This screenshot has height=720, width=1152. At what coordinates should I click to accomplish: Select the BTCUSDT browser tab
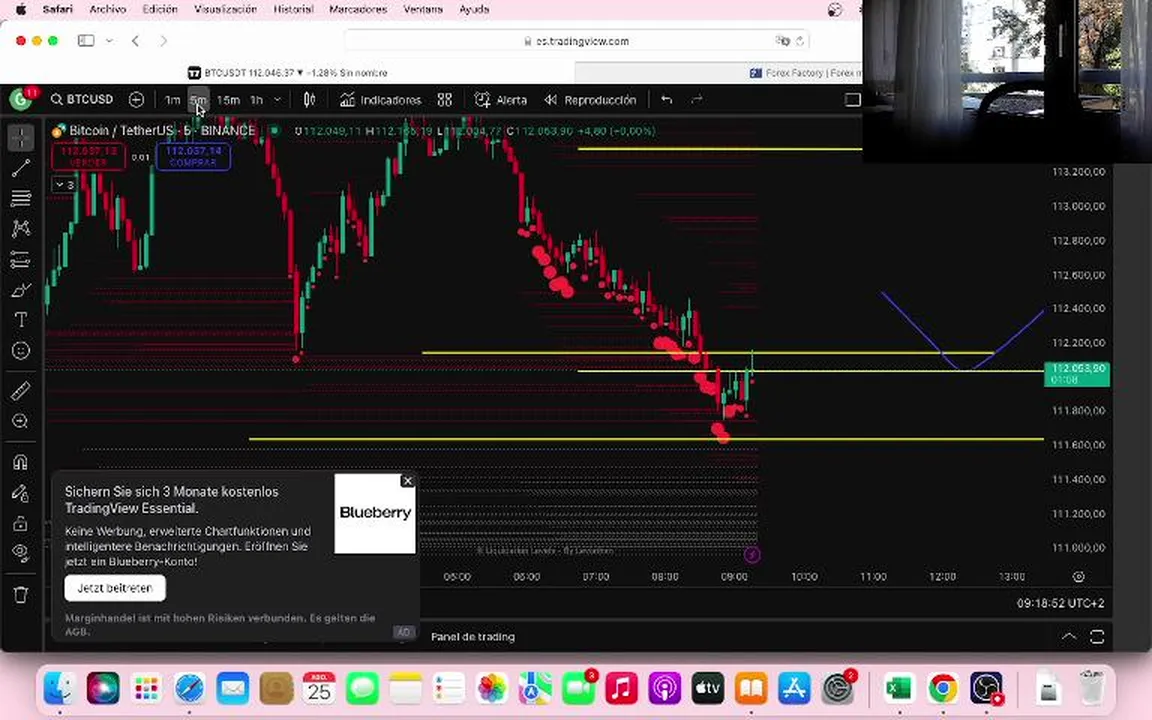coord(287,73)
